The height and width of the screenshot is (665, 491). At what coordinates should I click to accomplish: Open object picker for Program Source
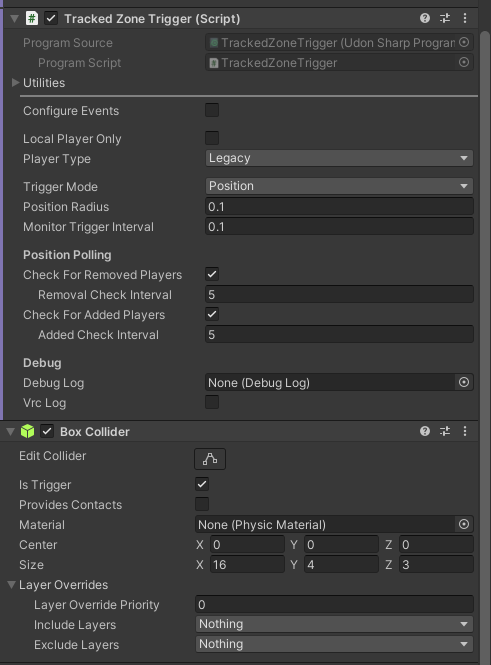pyautogui.click(x=464, y=42)
